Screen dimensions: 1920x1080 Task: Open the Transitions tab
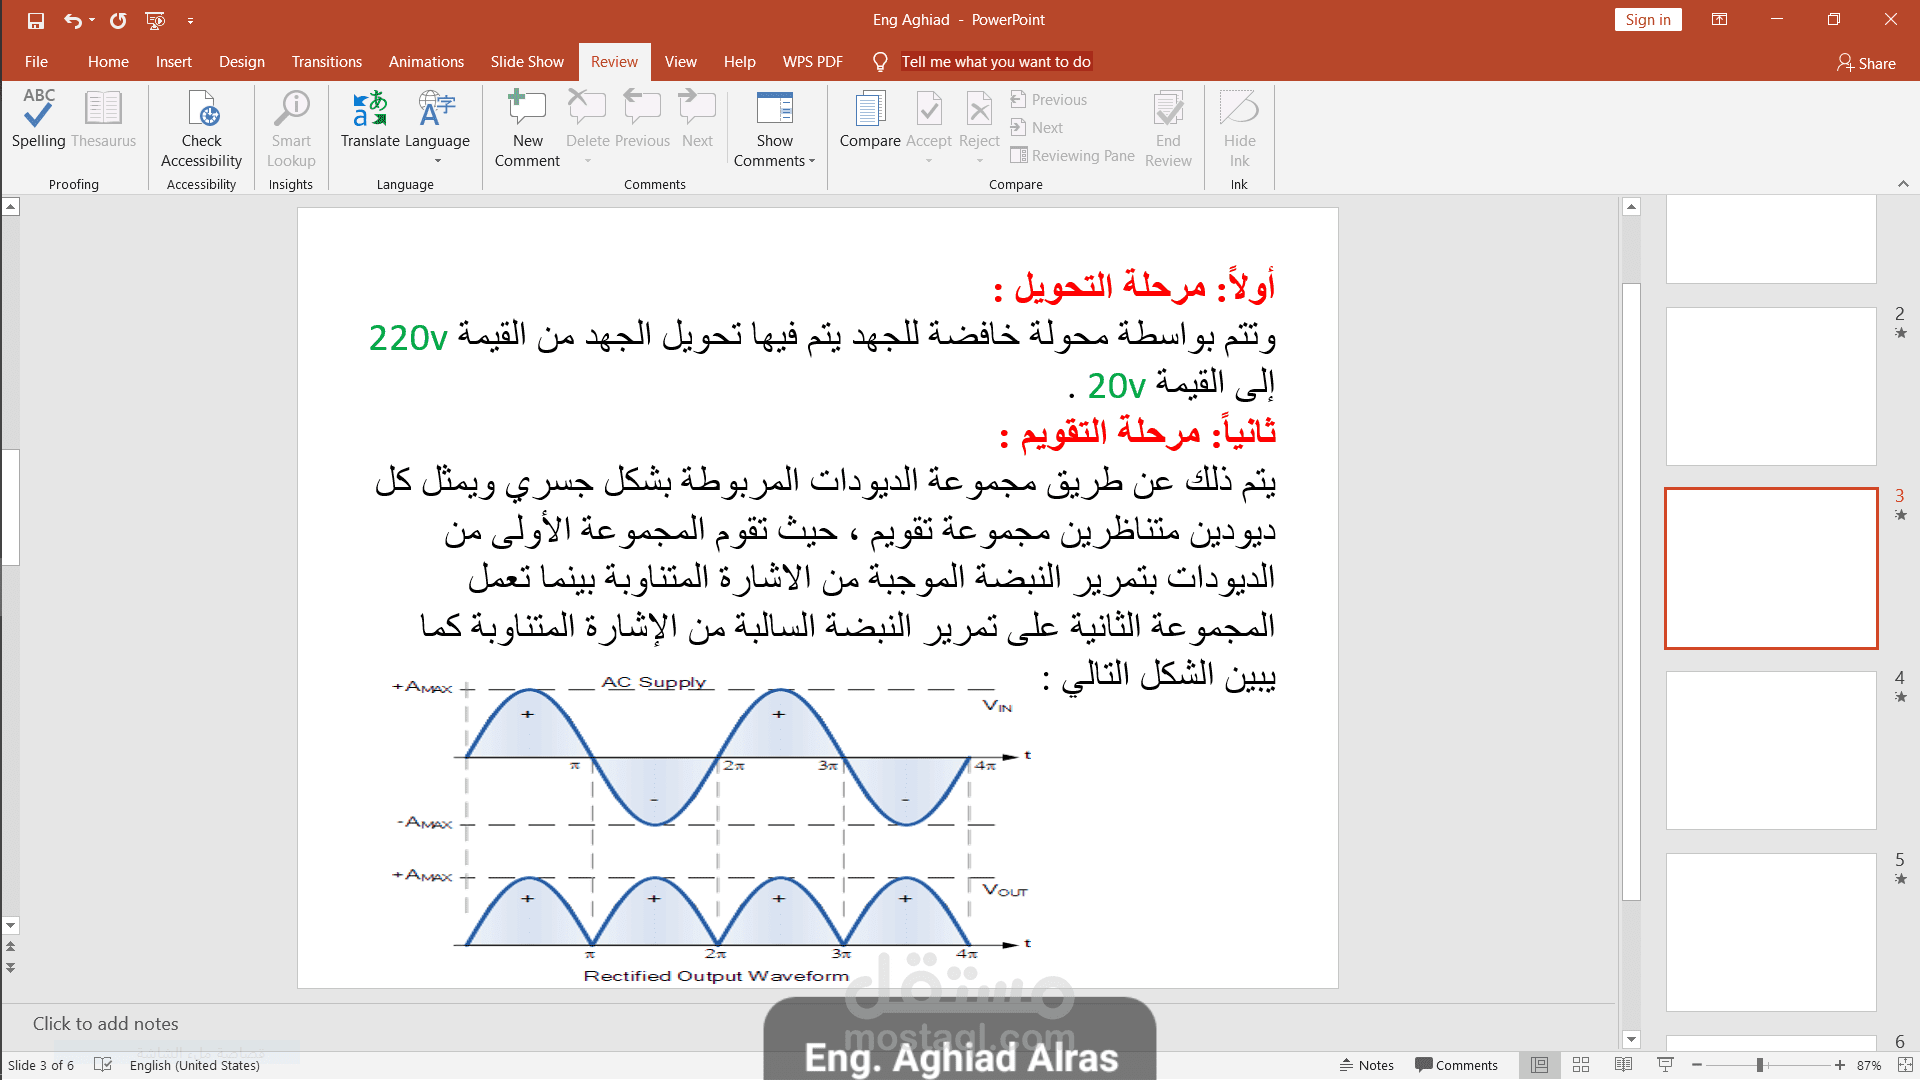pos(326,62)
